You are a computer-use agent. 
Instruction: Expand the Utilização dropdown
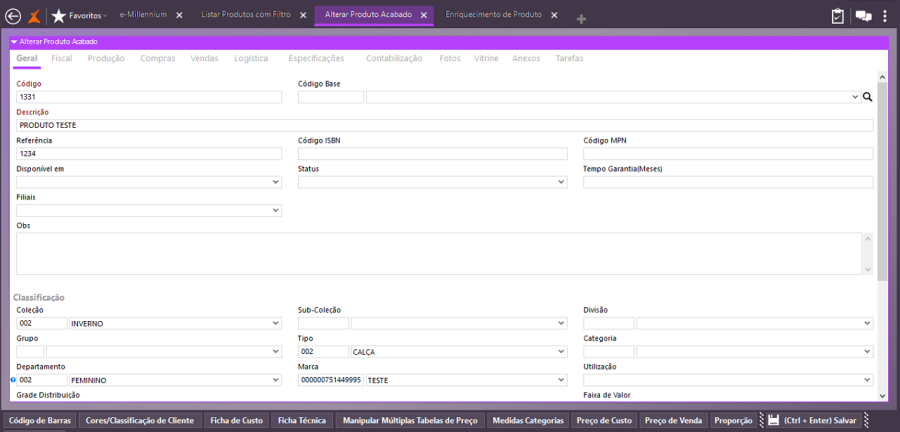[868, 380]
